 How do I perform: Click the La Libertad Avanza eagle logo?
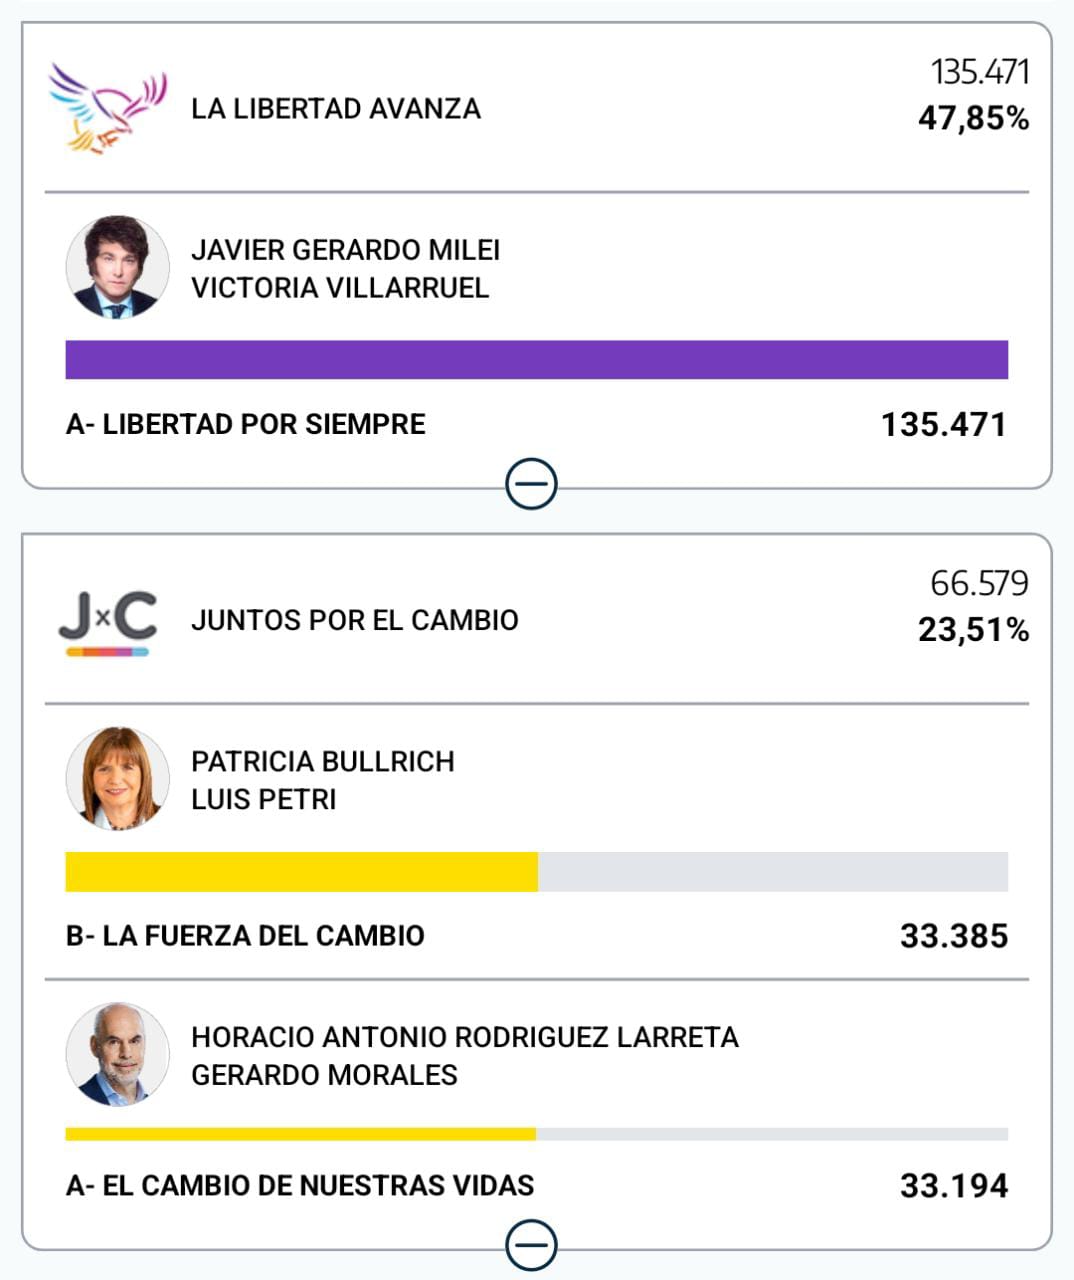[107, 108]
